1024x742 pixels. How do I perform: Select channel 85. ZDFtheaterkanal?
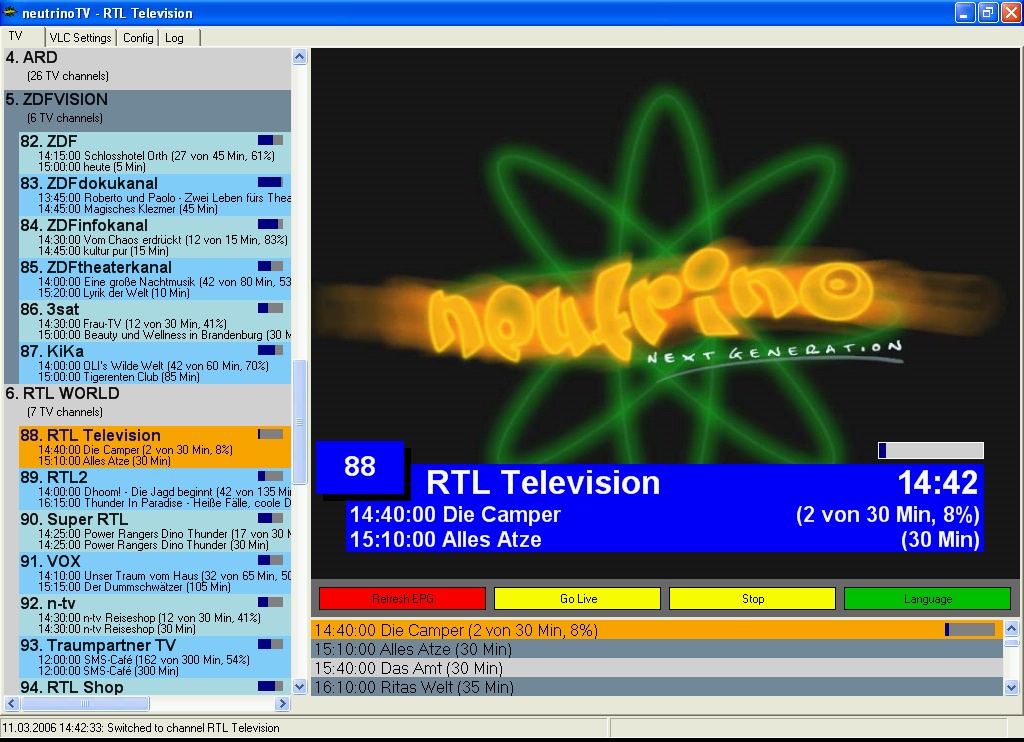coord(155,278)
